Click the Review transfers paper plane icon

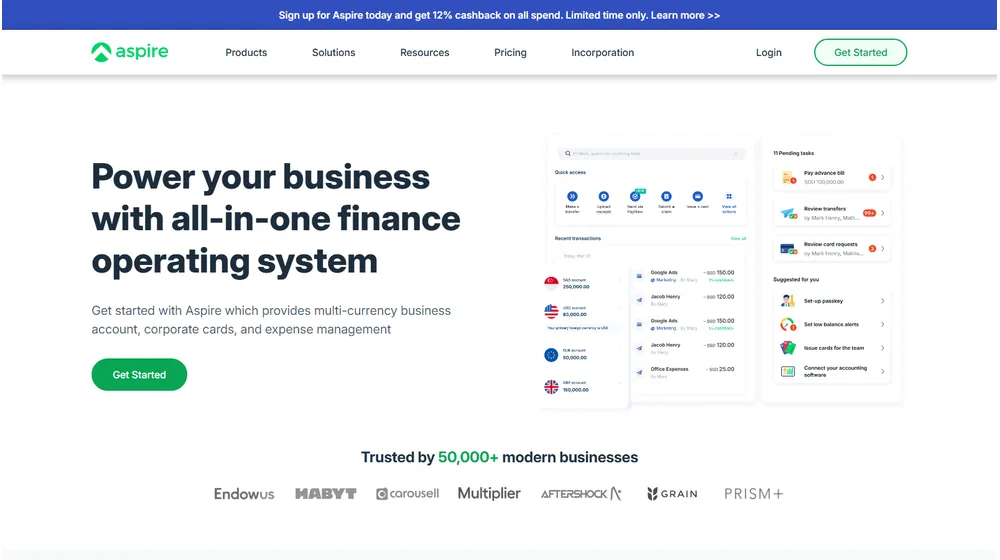(788, 213)
